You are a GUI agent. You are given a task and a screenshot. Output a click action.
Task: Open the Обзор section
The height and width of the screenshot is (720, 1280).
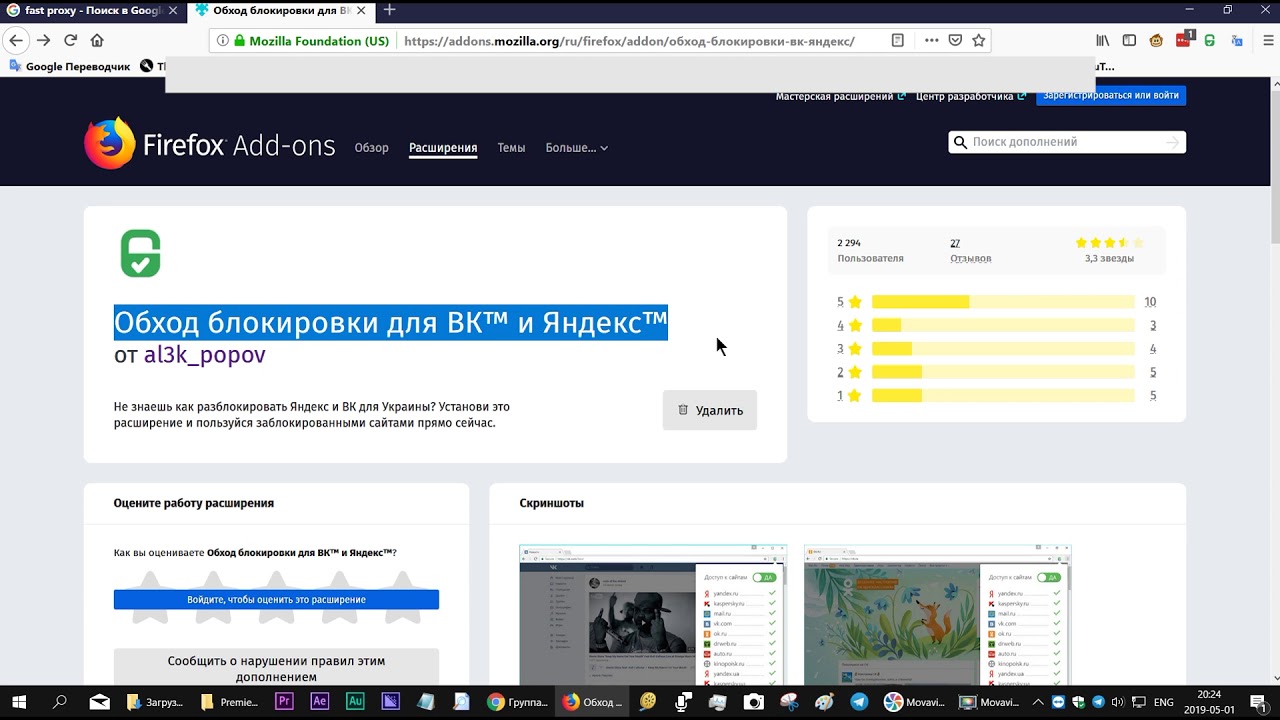coord(371,148)
